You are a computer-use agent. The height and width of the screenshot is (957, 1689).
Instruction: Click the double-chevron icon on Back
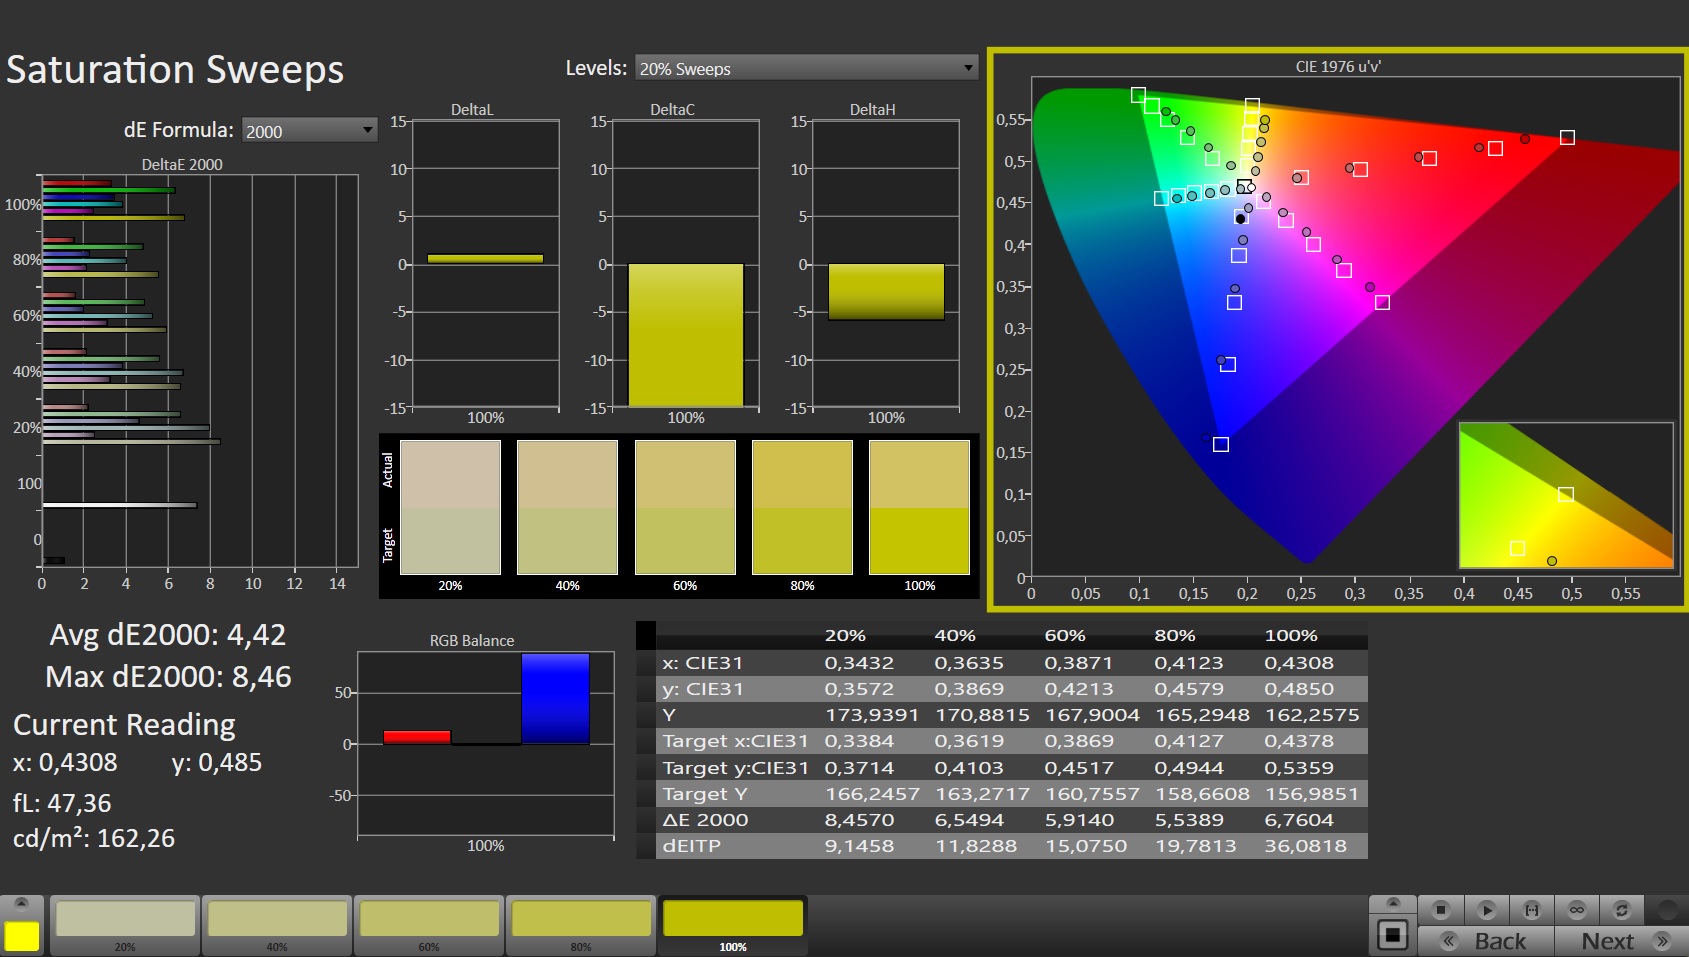1448,941
